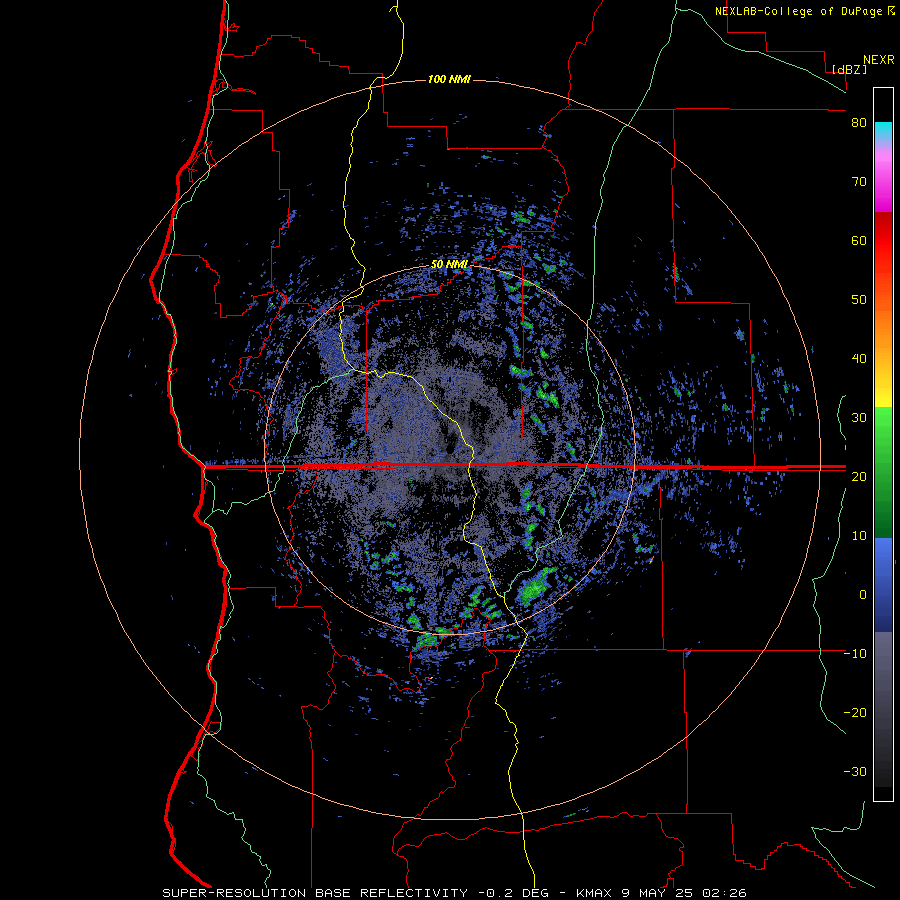Viewport: 900px width, 900px height.
Task: Click the 40 dBZ scale value
Action: click(x=859, y=359)
